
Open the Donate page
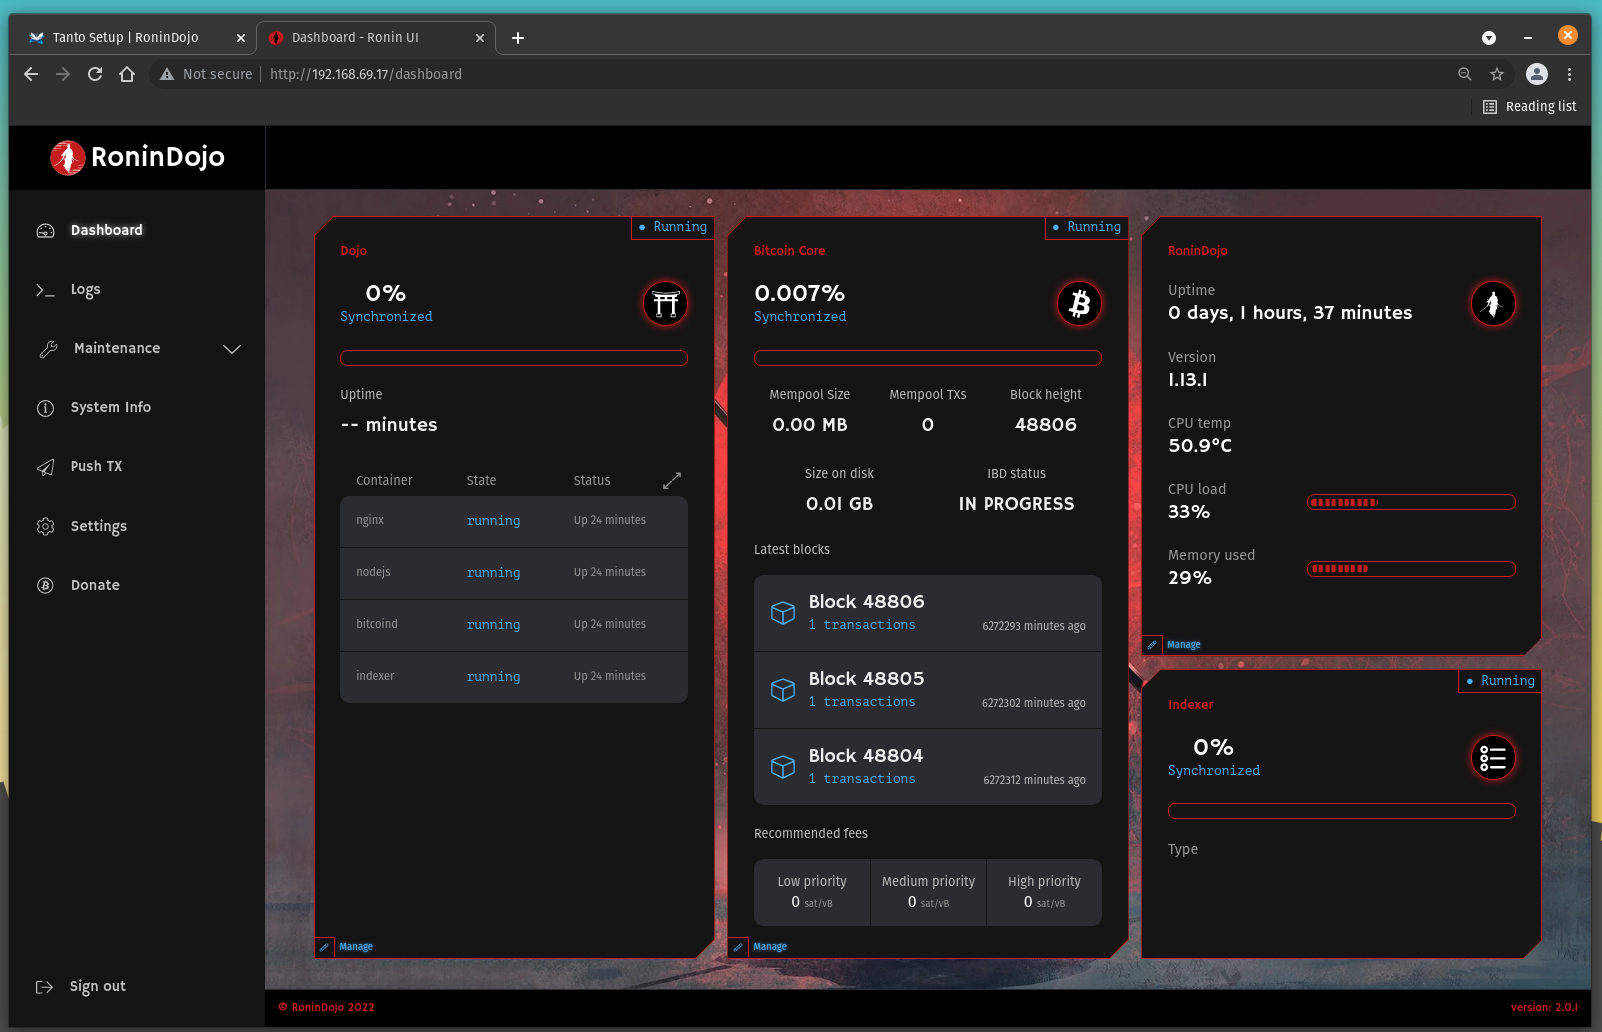tap(95, 585)
